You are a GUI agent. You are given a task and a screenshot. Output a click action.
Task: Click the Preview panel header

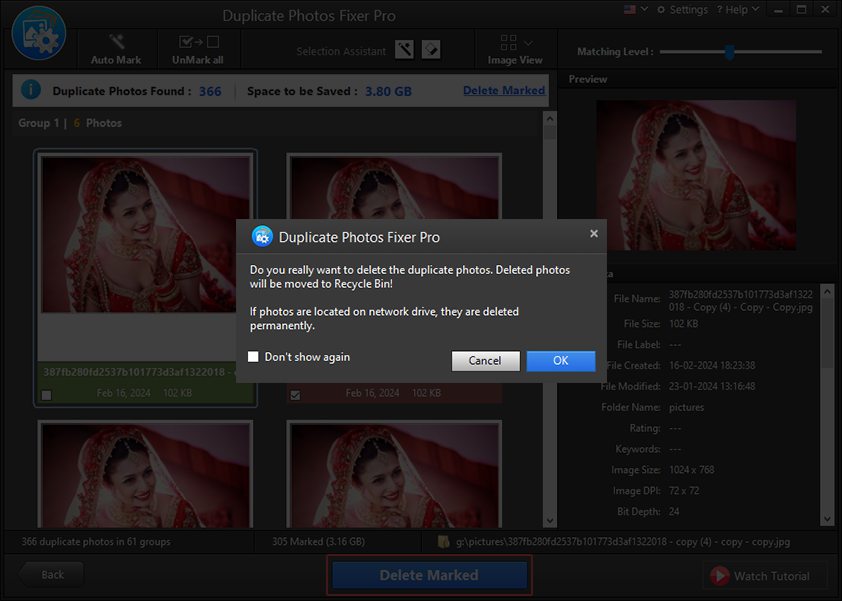coord(588,79)
